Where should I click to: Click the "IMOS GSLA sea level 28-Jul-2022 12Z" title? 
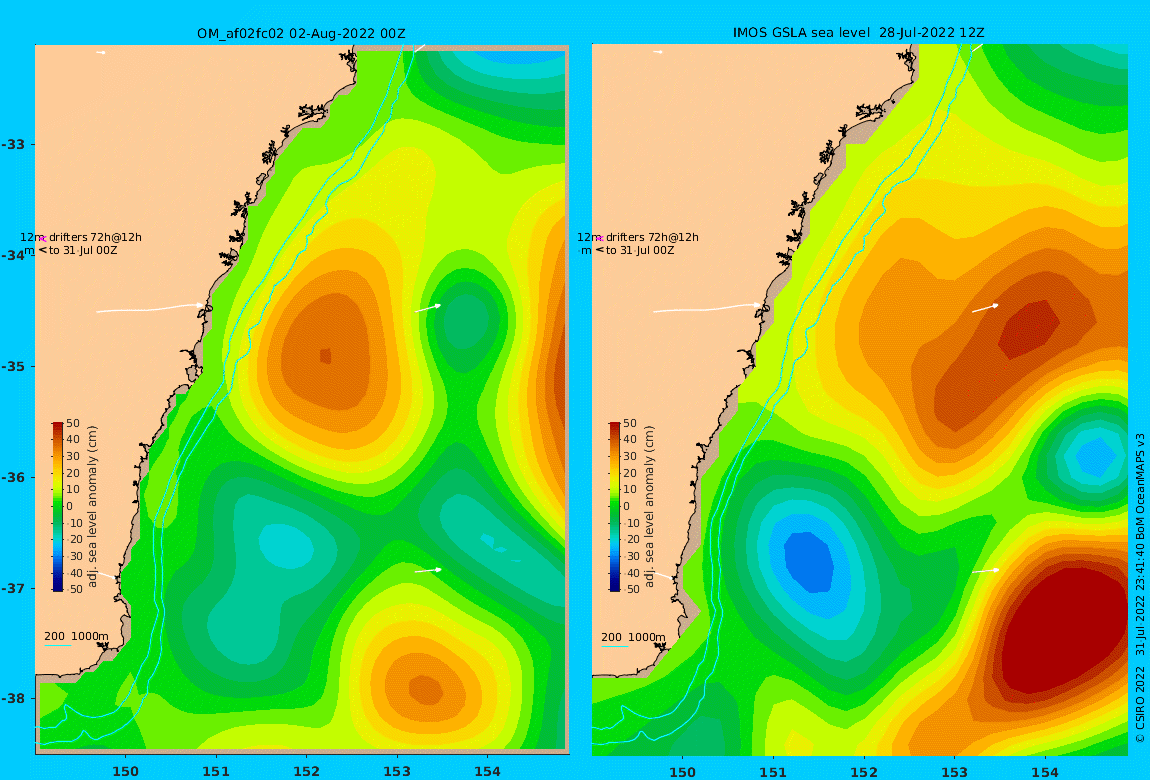859,33
